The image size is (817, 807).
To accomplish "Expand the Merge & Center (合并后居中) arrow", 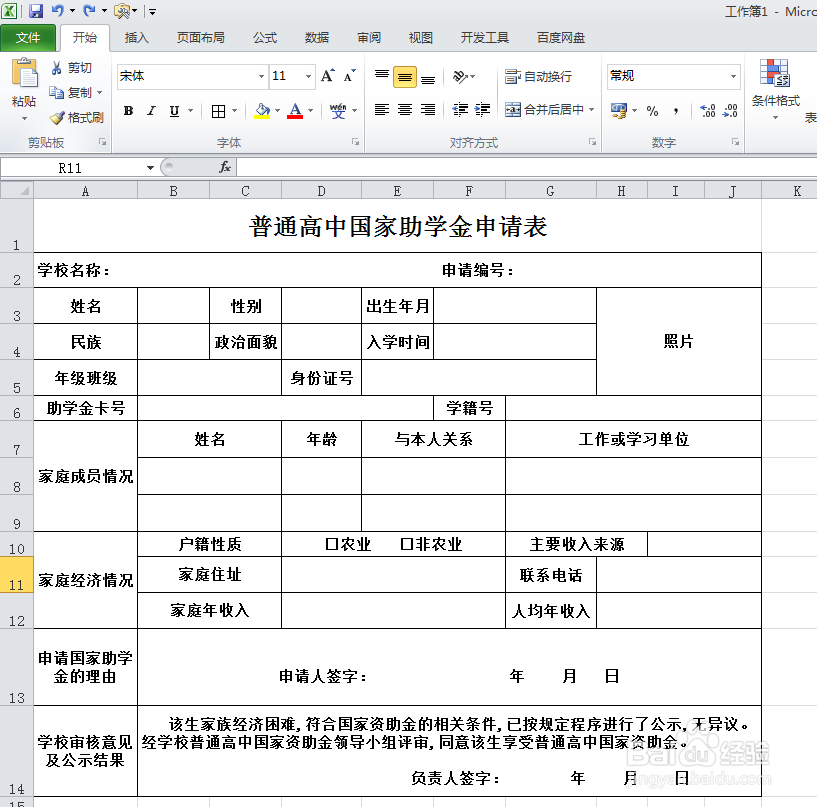I will pos(591,110).
